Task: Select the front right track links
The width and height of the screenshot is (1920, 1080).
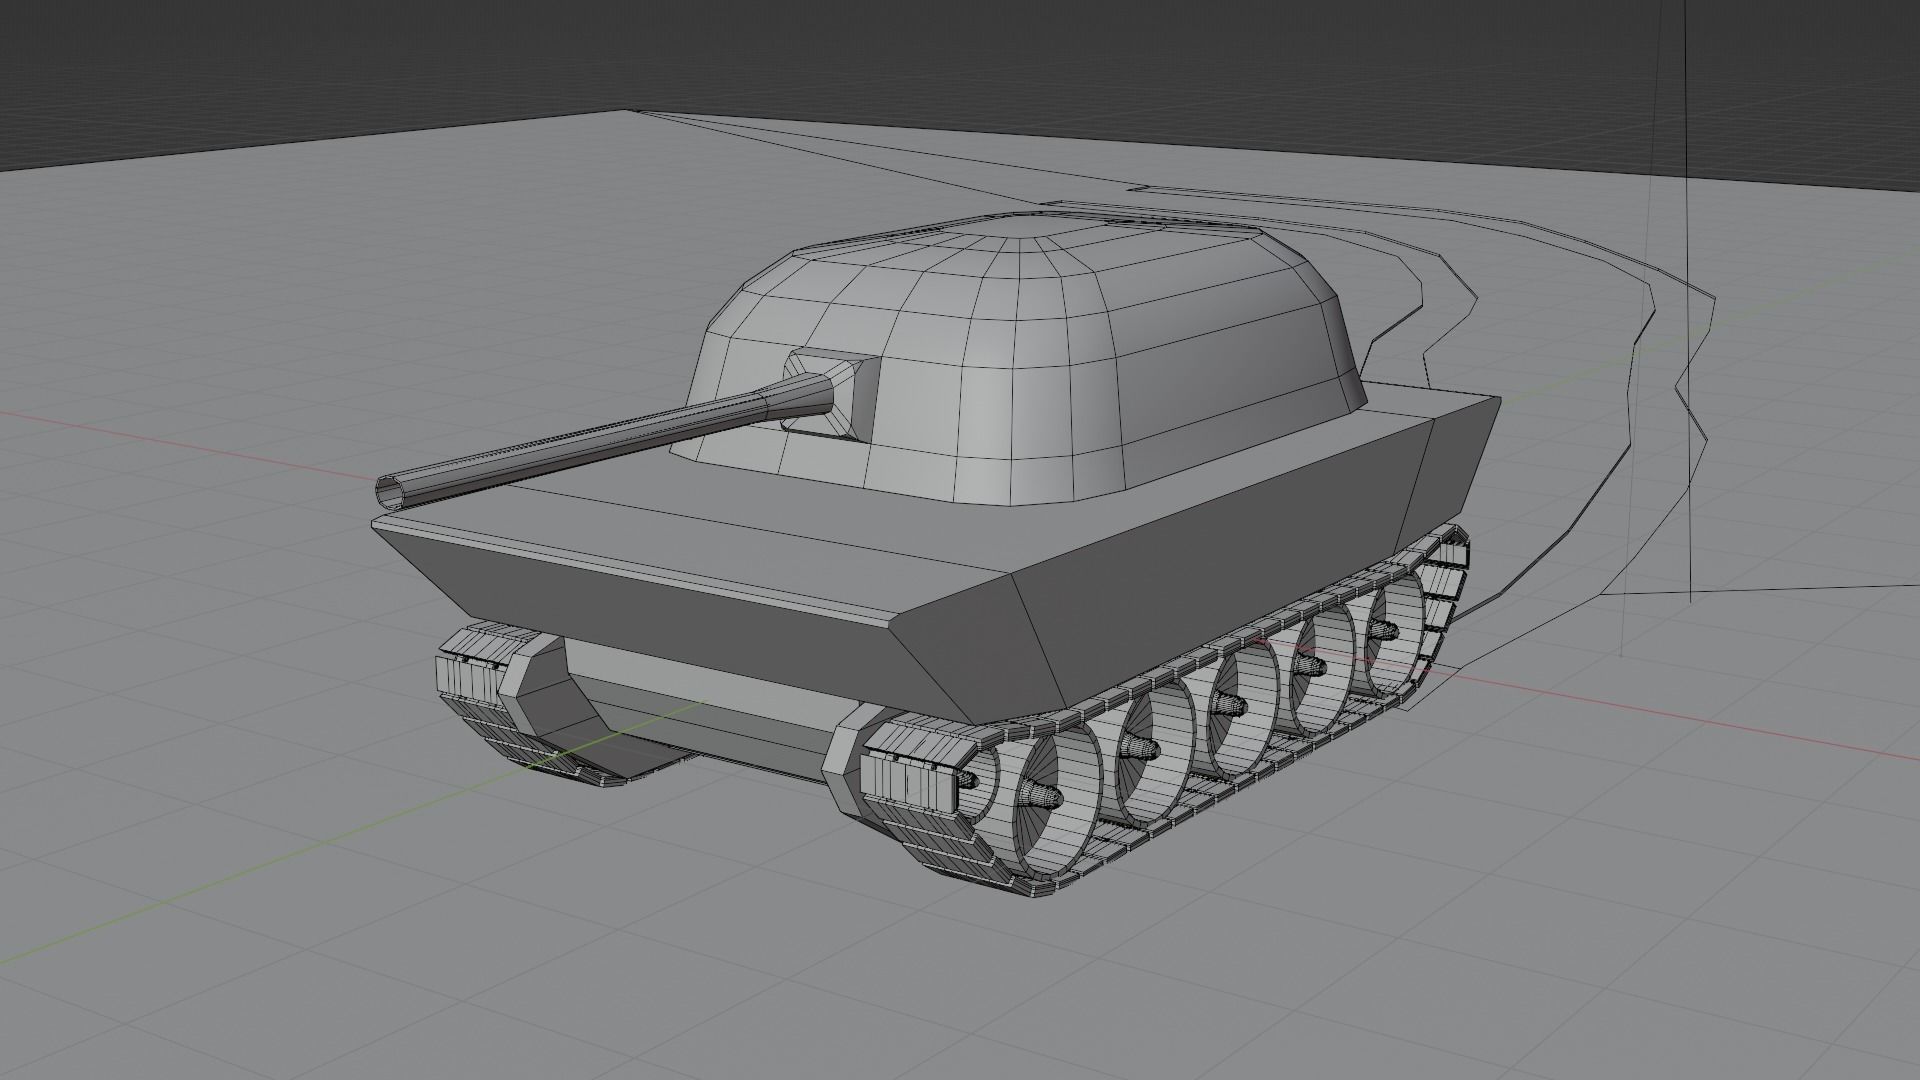Action: pyautogui.click(x=905, y=780)
